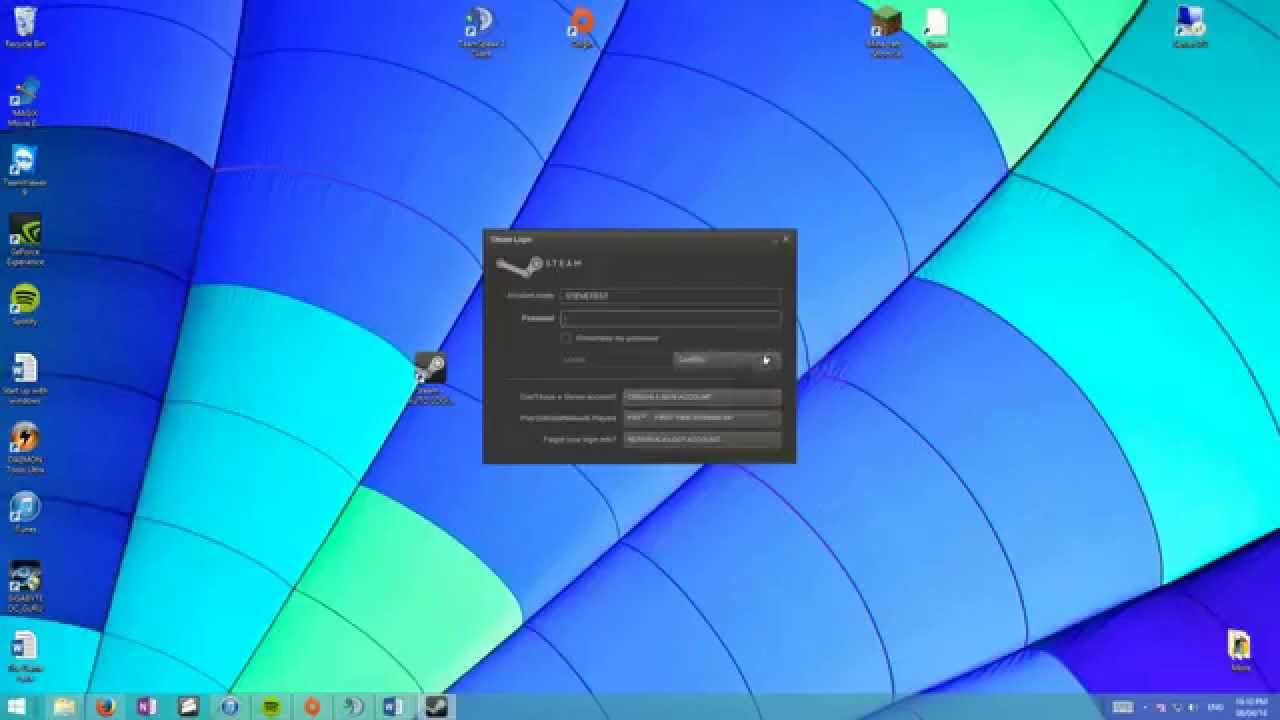The height and width of the screenshot is (720, 1280).
Task: Select the top-right computer shortcut icon
Action: 1189,27
